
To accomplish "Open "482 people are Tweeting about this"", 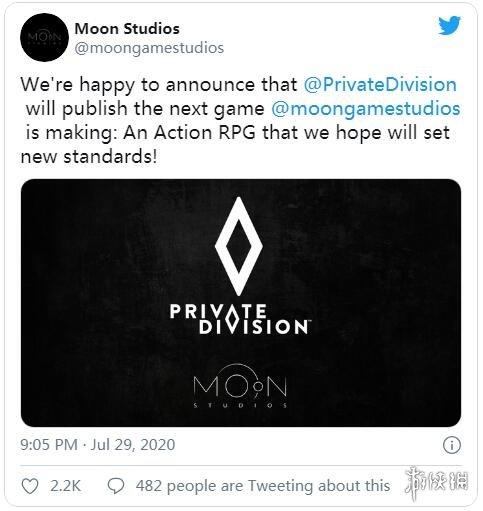I will (x=263, y=486).
